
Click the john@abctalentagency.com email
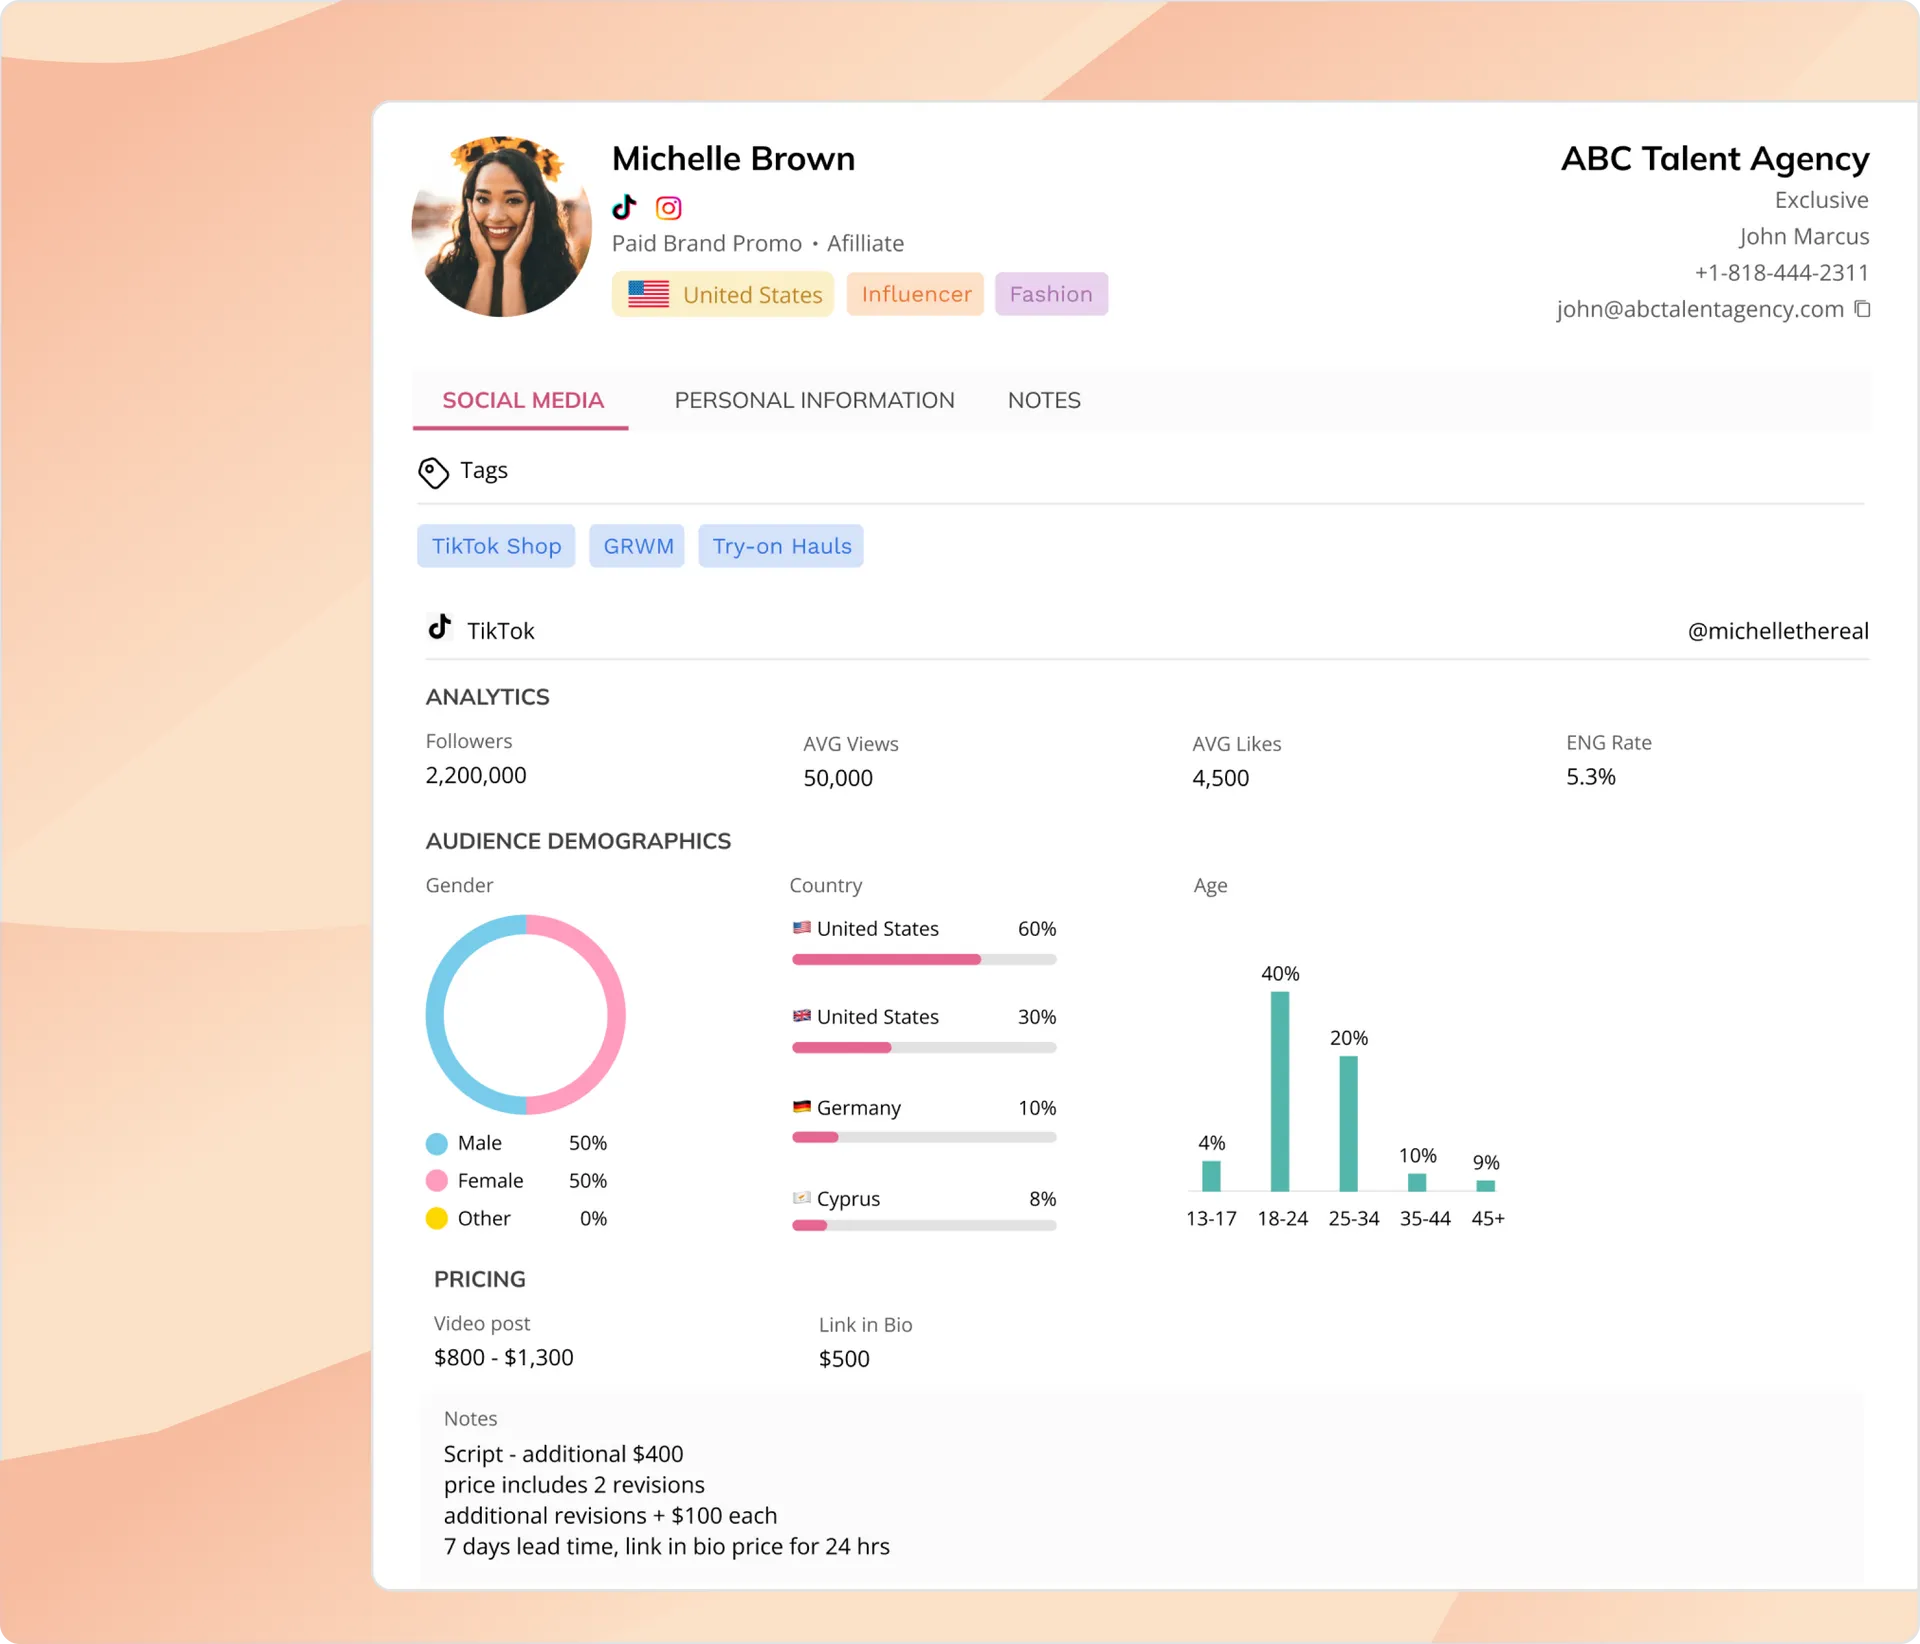1699,309
